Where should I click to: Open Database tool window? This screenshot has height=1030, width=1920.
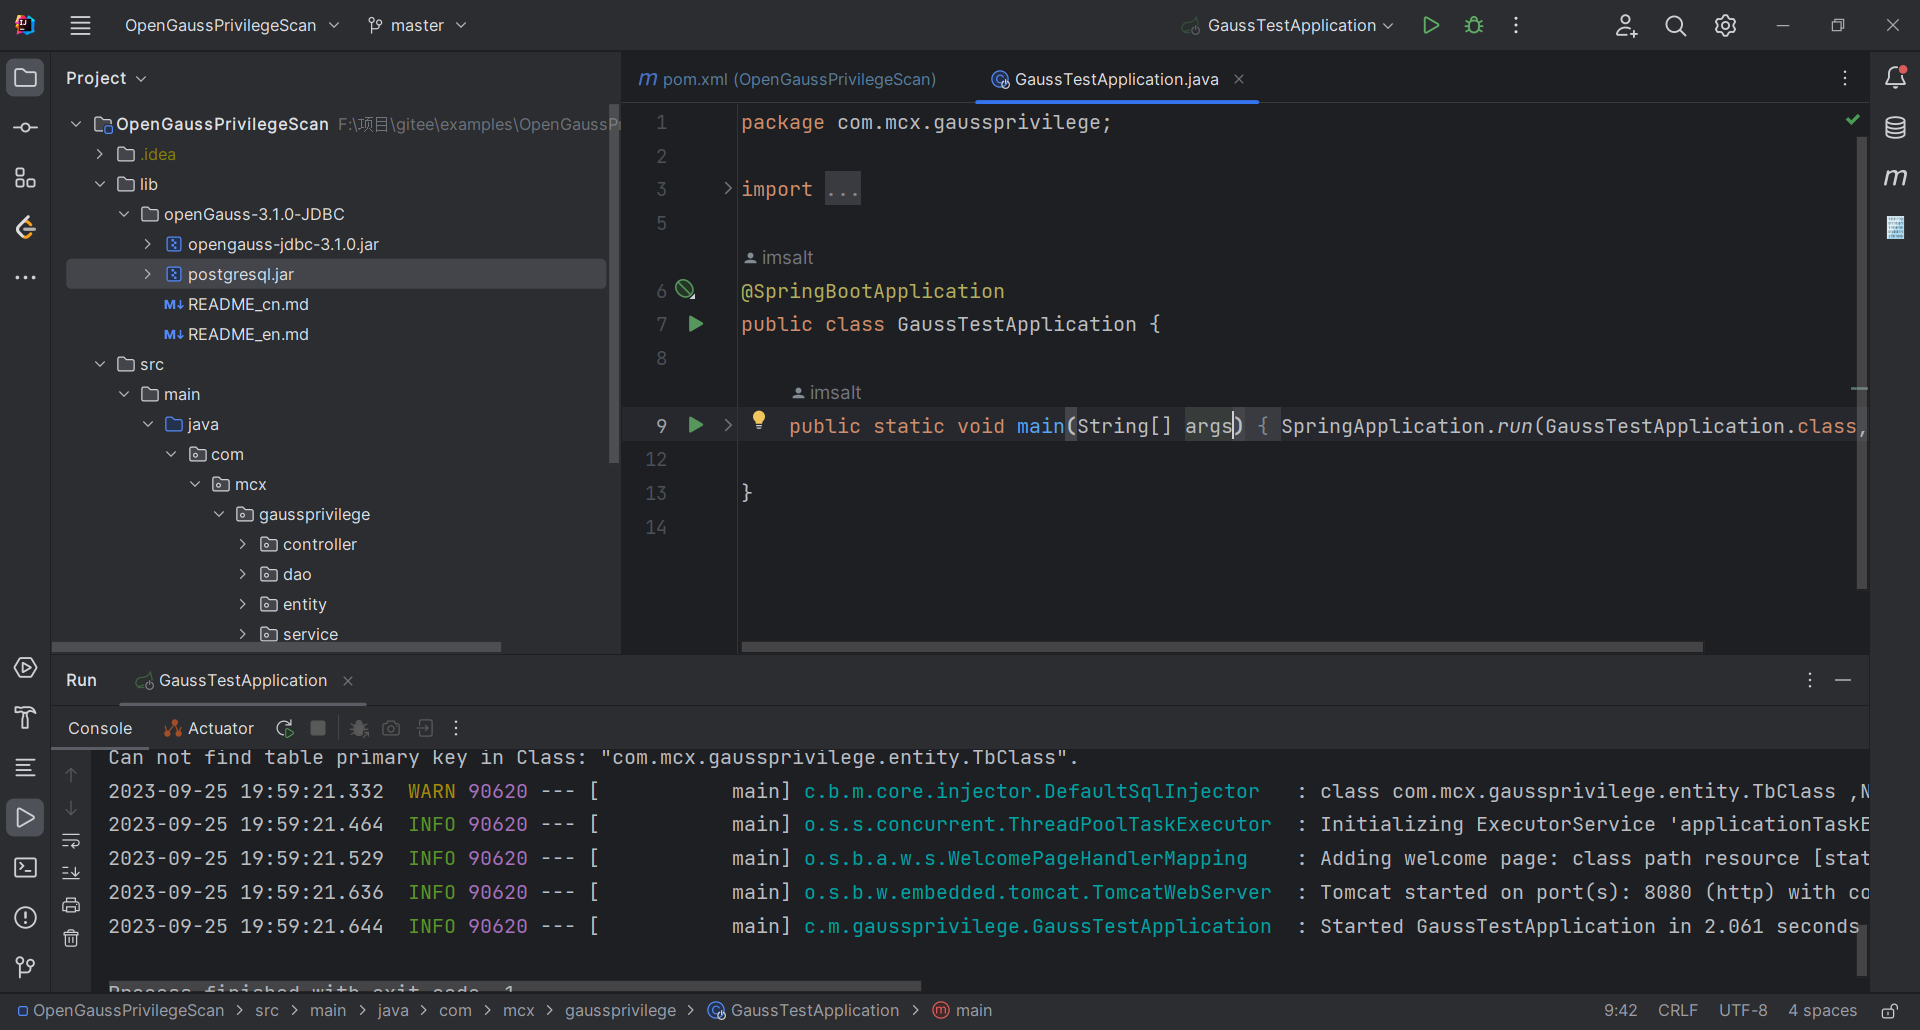(x=1895, y=128)
